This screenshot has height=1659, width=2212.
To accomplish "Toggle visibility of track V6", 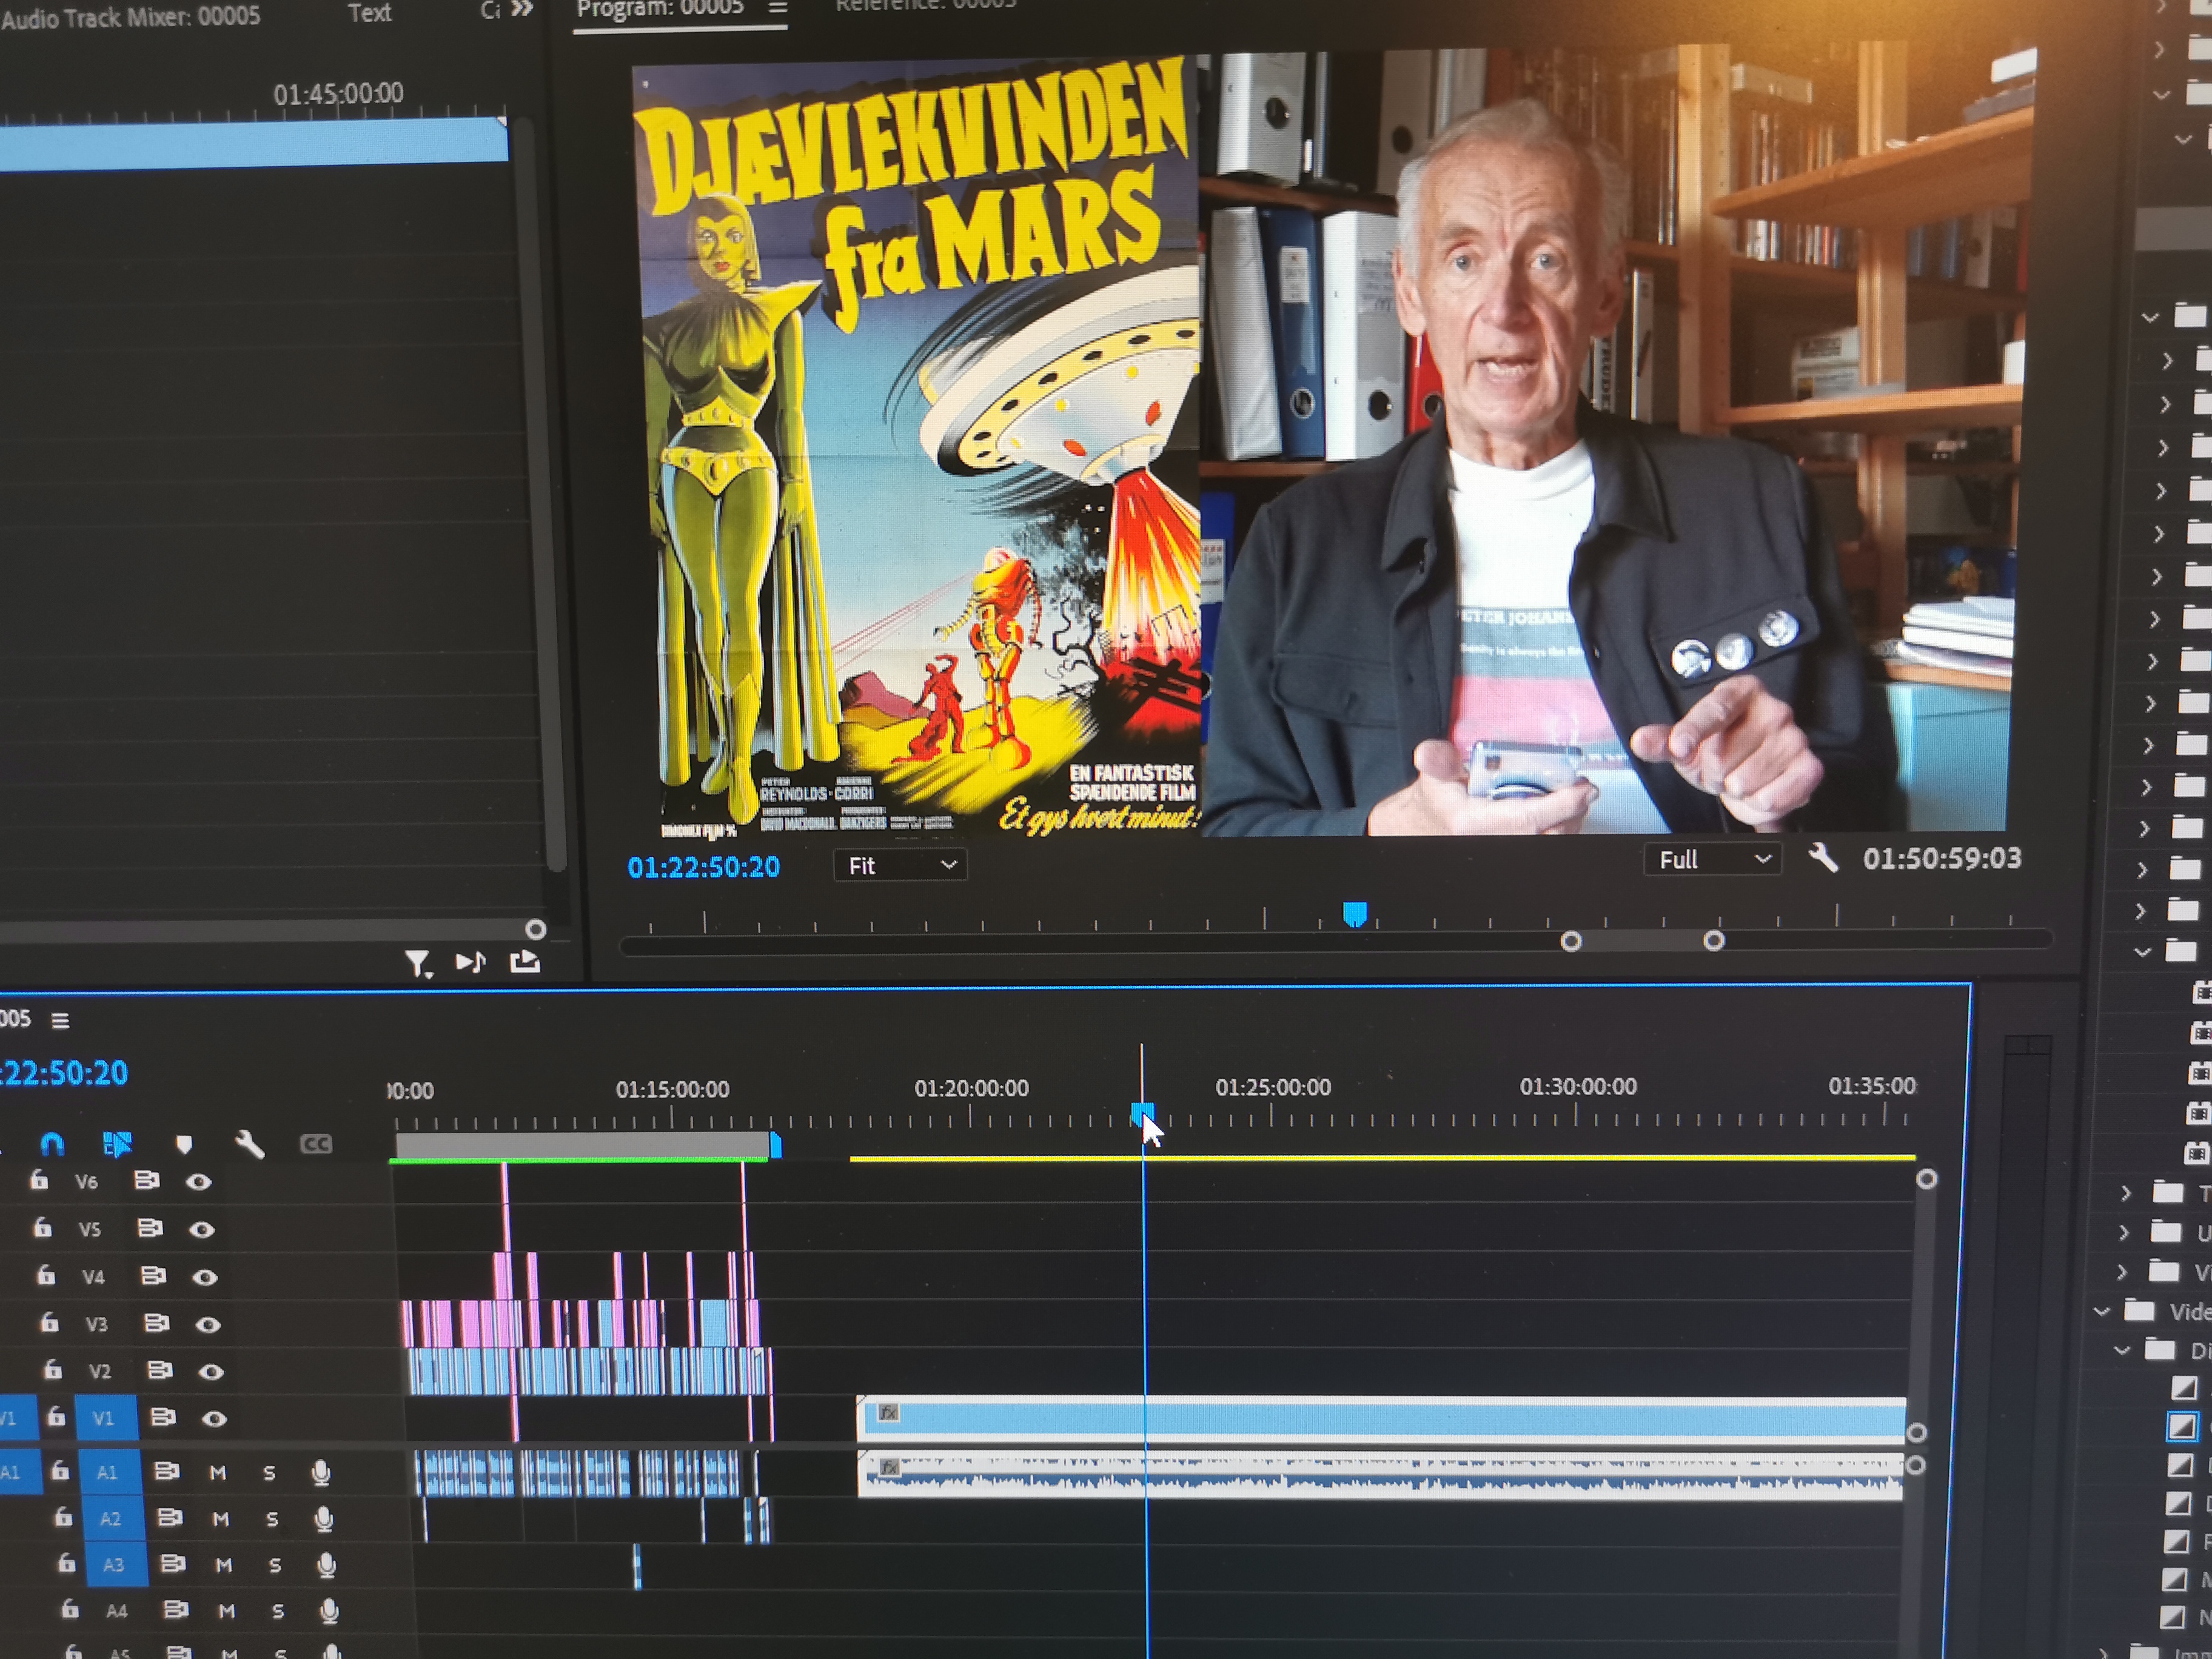I will tap(199, 1182).
